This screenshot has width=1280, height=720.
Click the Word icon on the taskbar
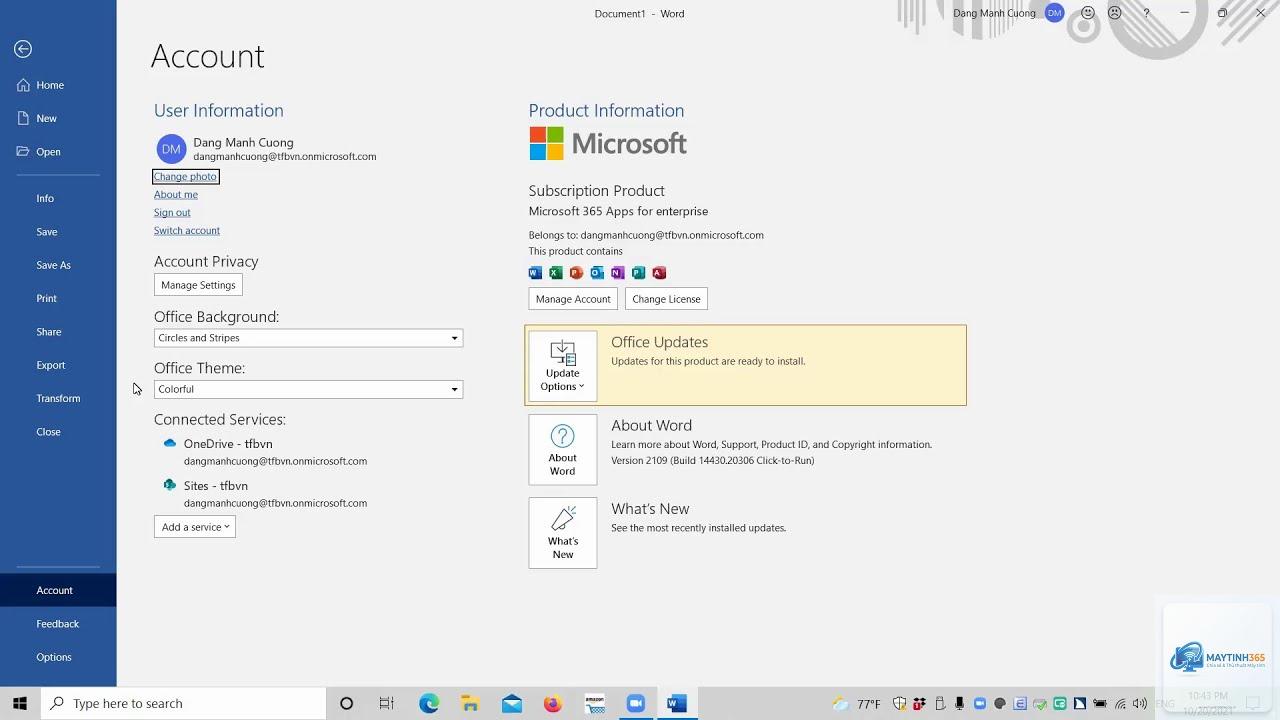pos(677,704)
